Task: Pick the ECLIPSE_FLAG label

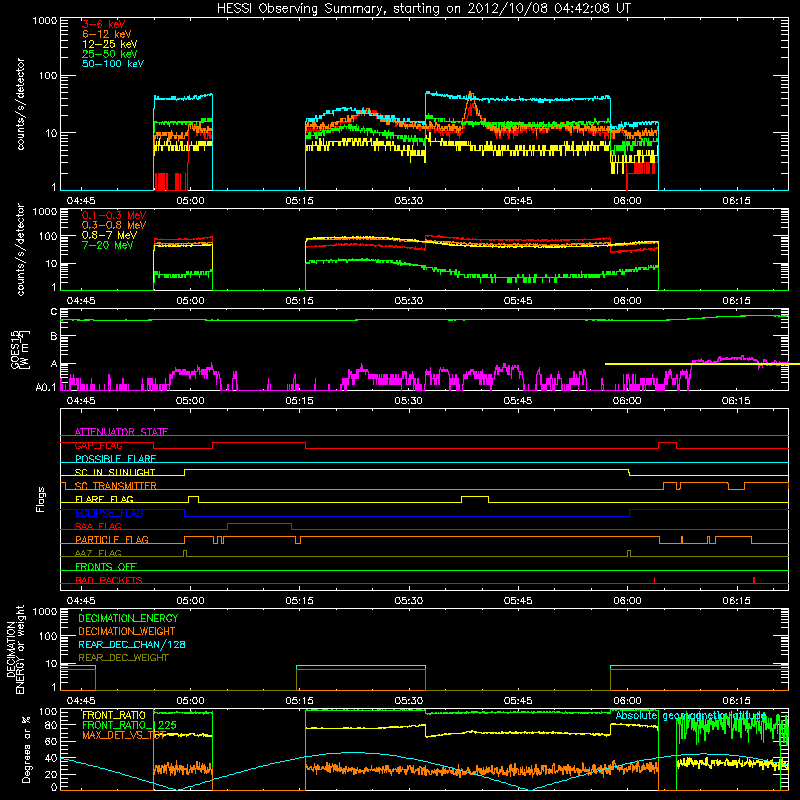Action: tap(109, 513)
